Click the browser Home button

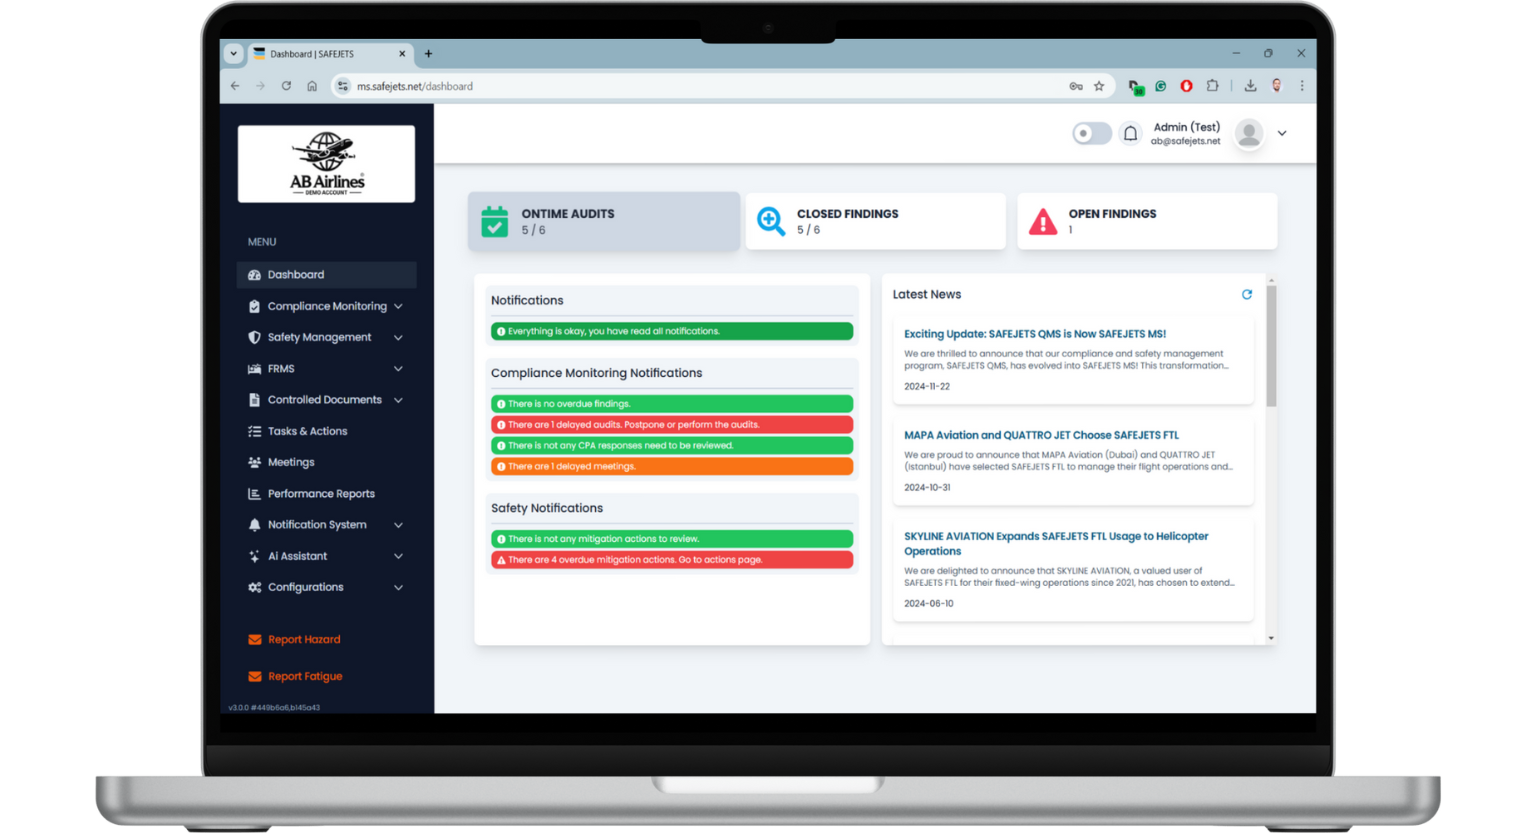point(312,86)
